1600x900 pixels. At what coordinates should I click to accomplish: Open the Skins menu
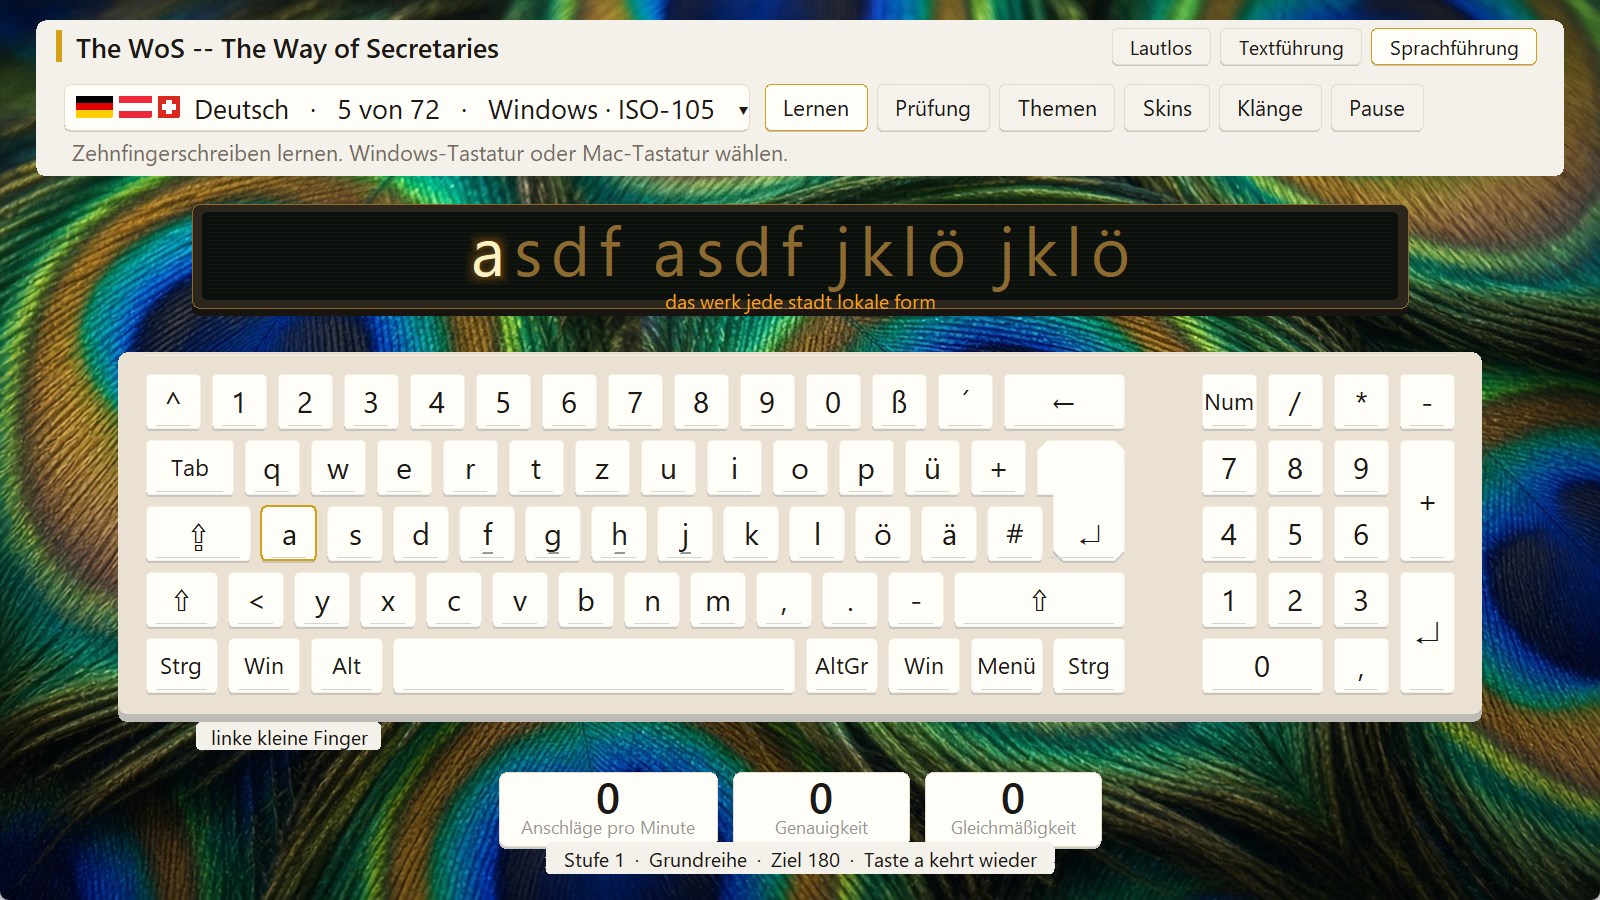(1167, 108)
